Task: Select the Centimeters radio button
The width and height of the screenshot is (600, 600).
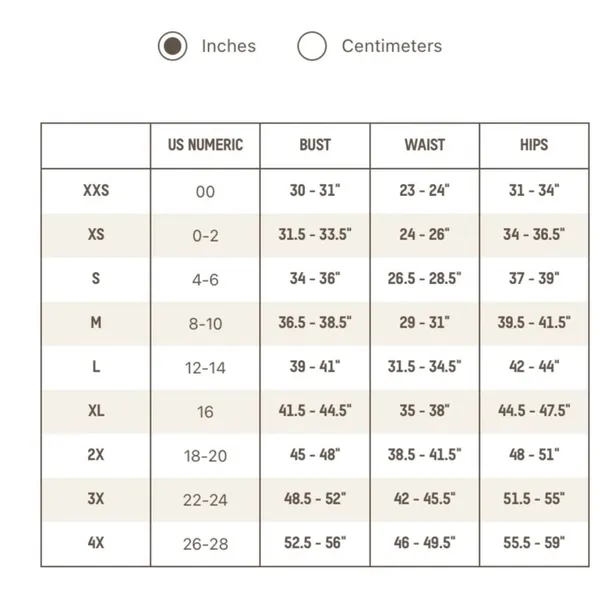Action: click(x=312, y=46)
